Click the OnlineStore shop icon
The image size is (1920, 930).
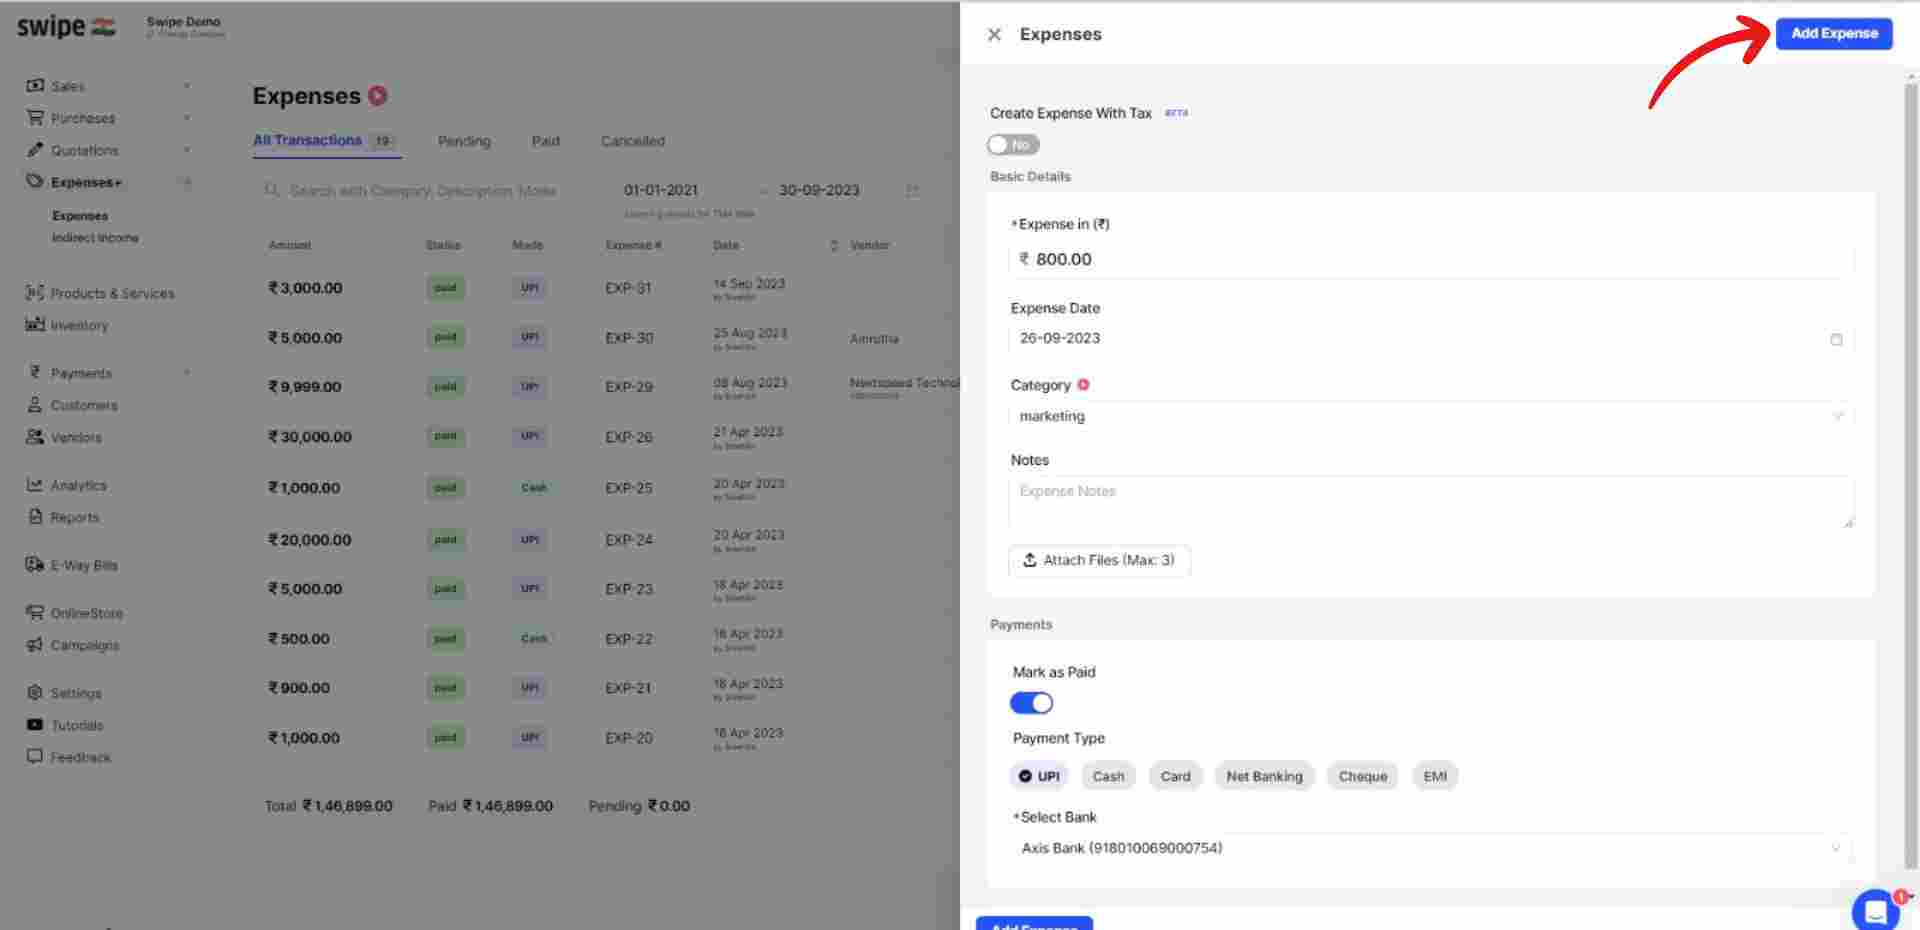35,613
